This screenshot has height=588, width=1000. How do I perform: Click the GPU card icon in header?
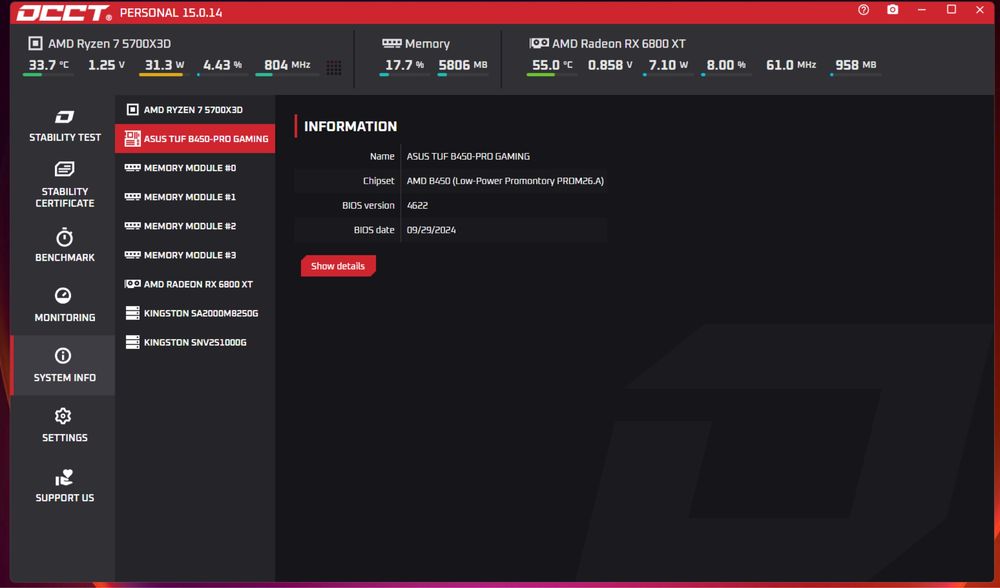pos(539,43)
